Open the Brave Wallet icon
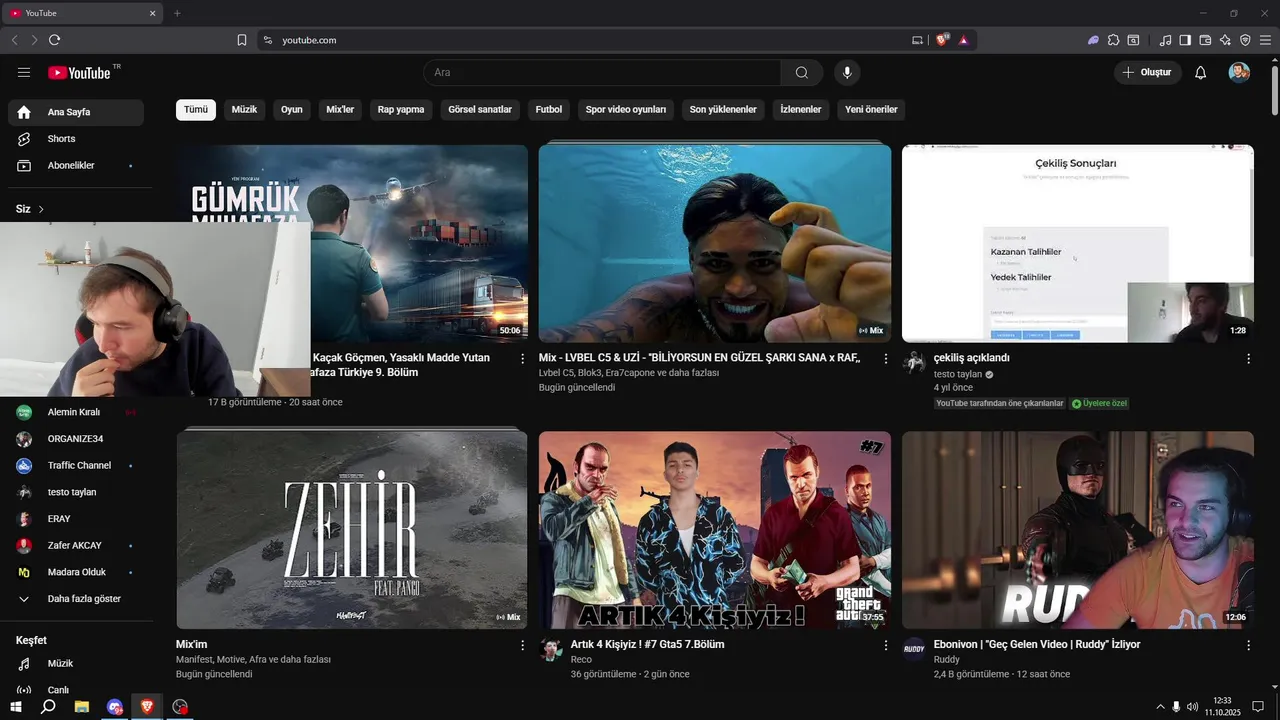1280x720 pixels. click(1205, 40)
